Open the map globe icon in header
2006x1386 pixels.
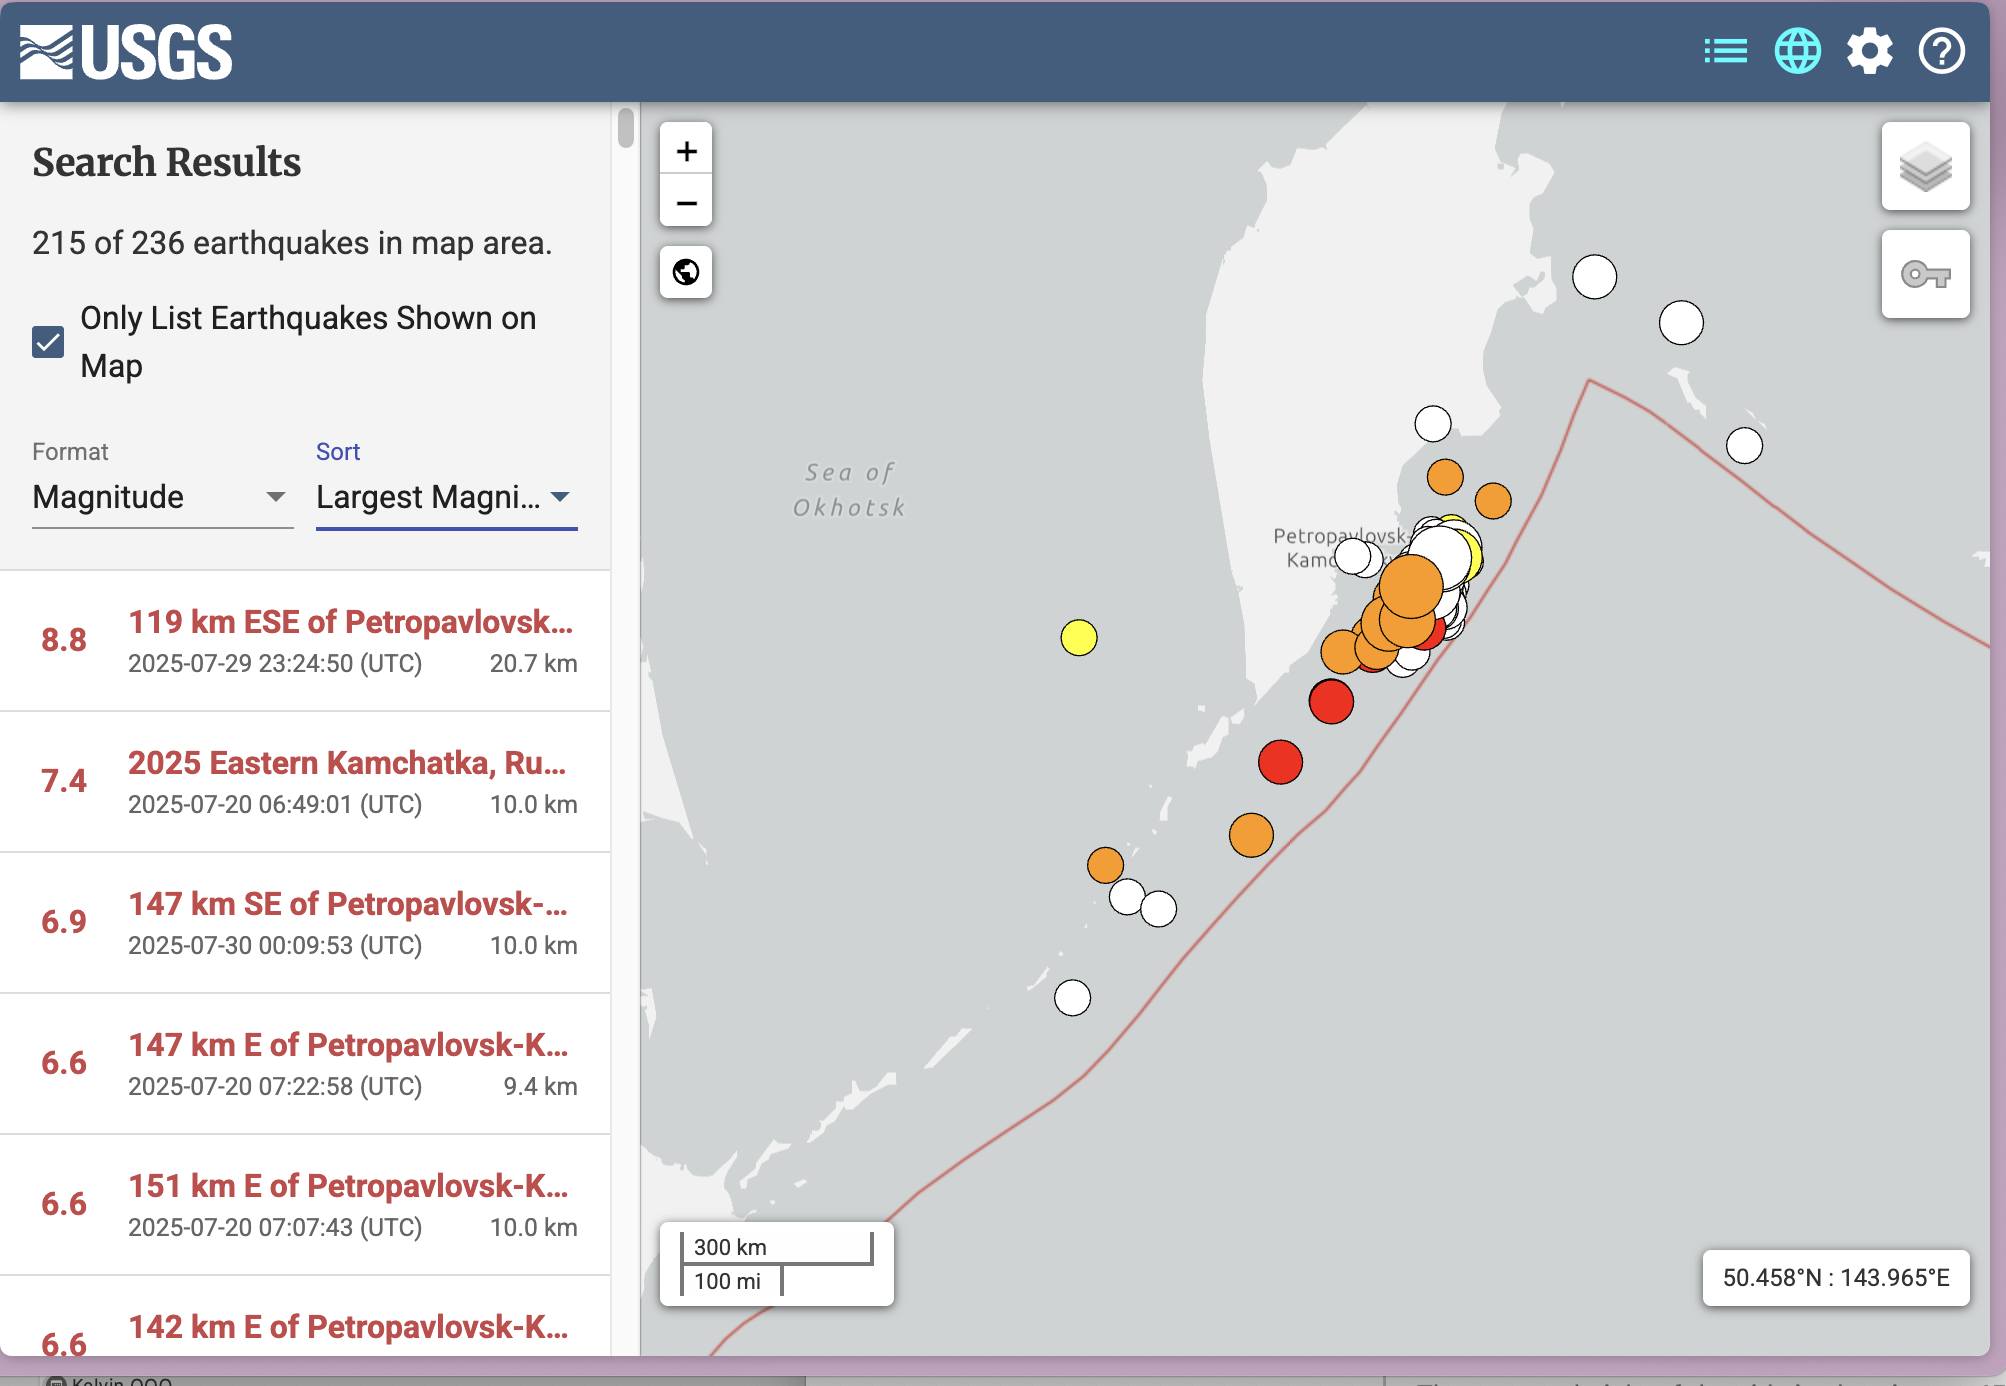pos(1797,51)
